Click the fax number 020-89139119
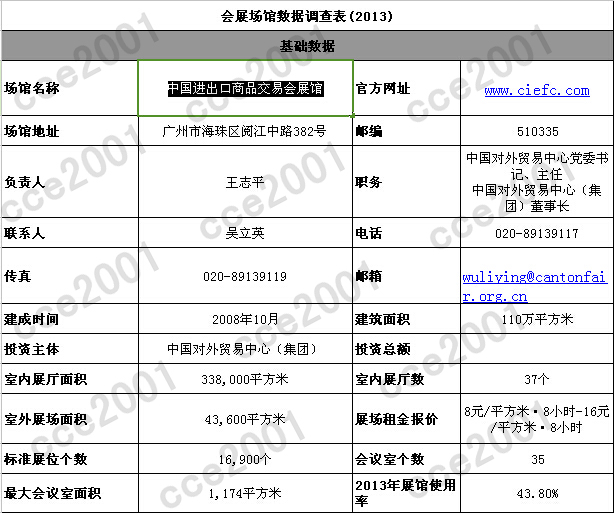 click(244, 276)
